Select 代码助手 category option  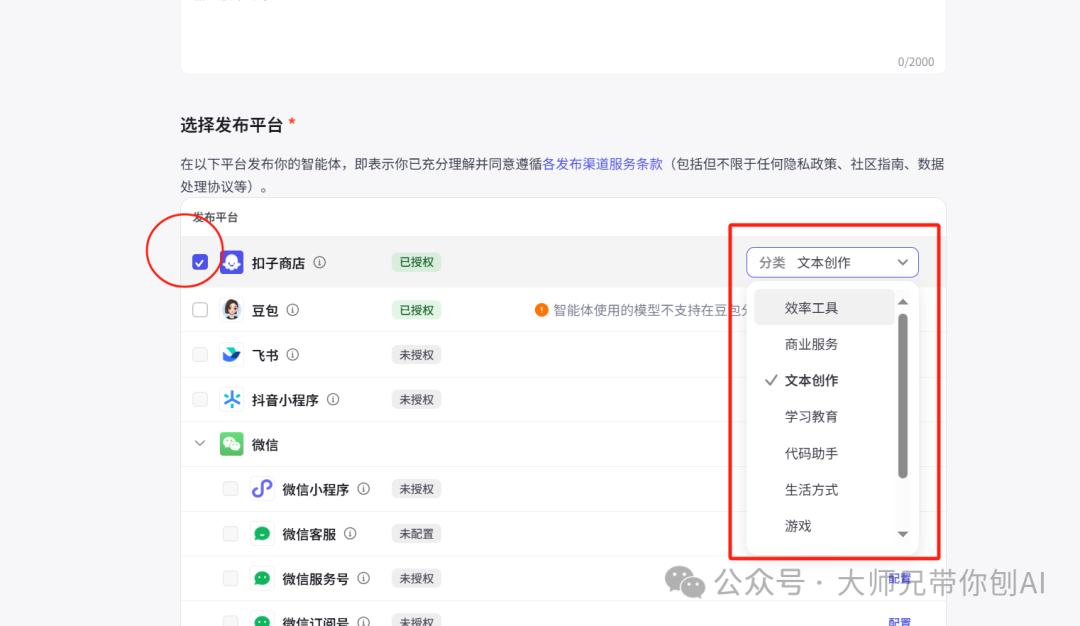pos(824,453)
